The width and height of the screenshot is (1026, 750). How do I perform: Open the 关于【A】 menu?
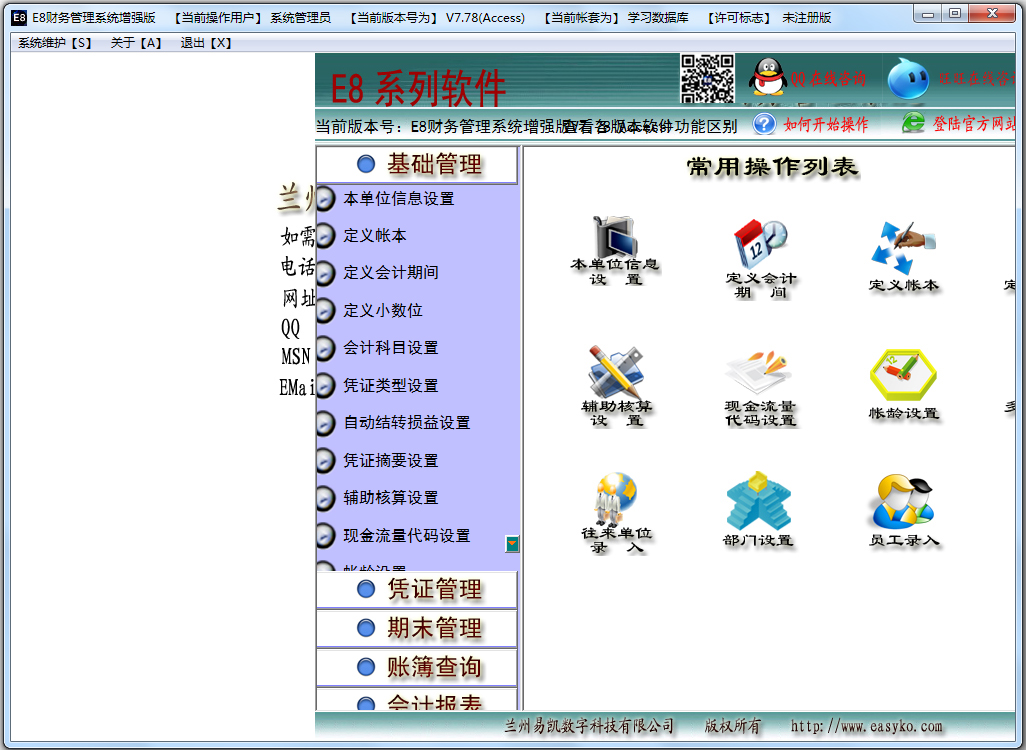[x=136, y=43]
